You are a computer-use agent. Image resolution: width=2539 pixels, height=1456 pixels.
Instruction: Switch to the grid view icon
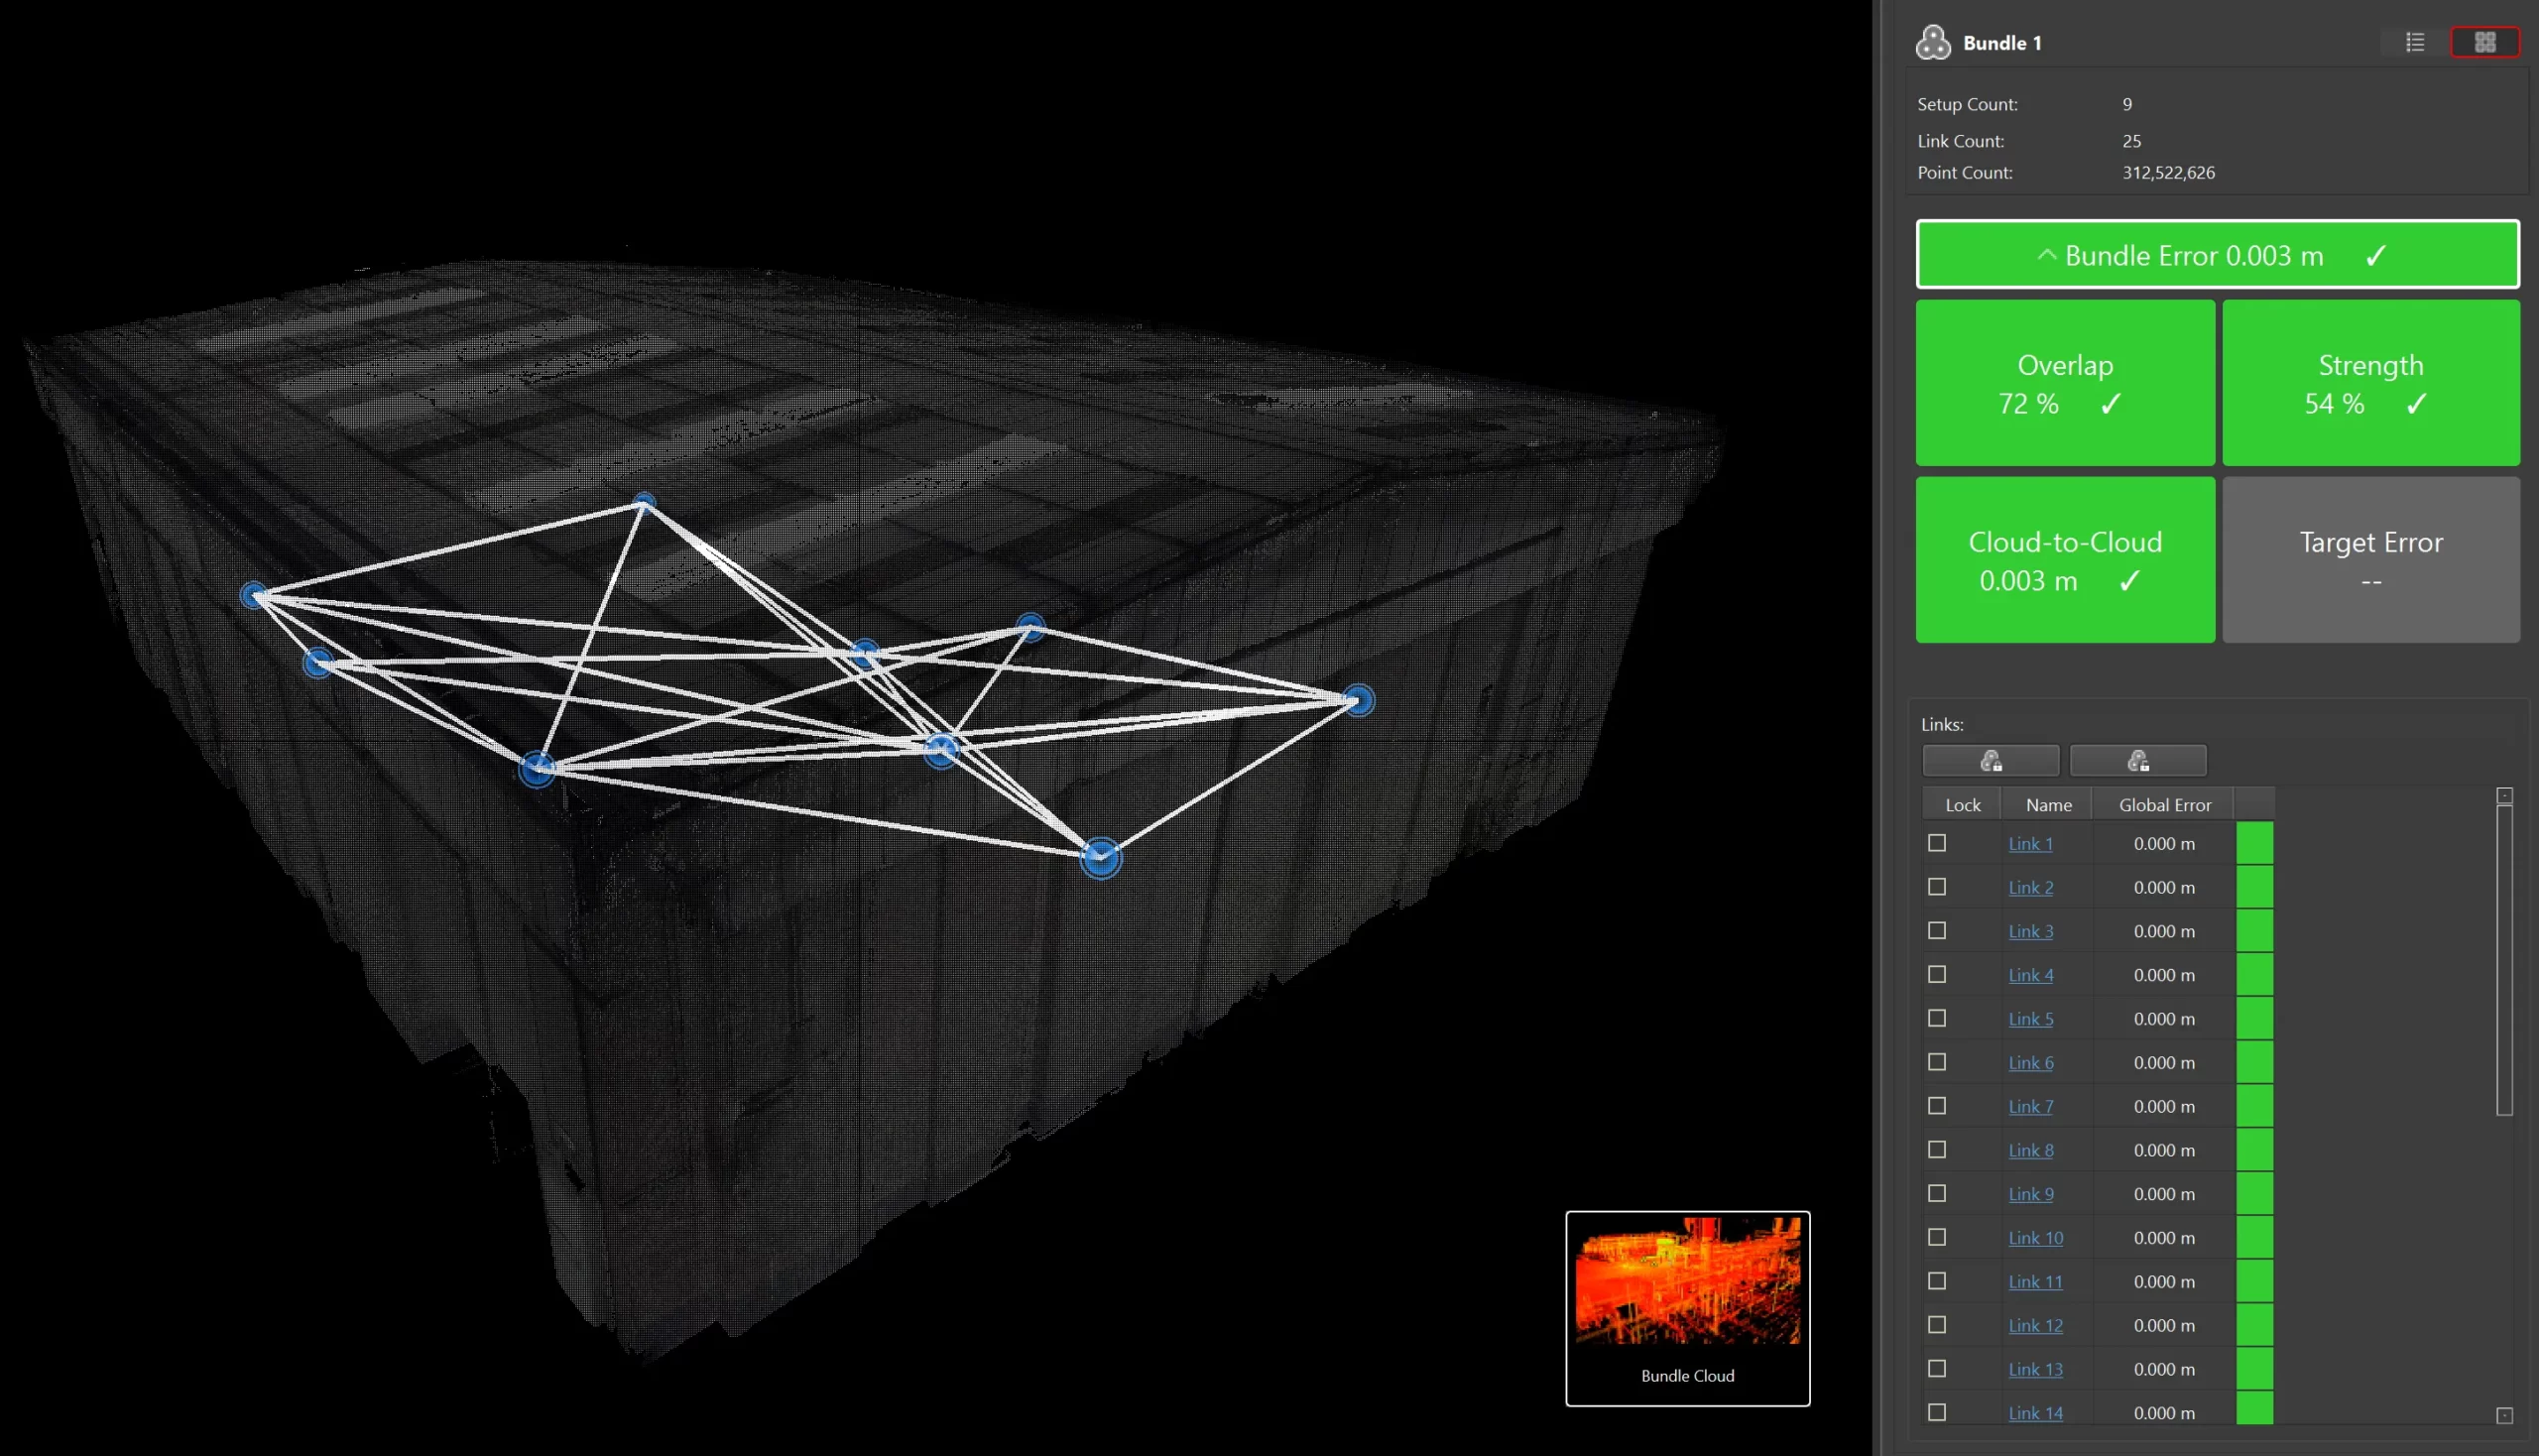2484,42
